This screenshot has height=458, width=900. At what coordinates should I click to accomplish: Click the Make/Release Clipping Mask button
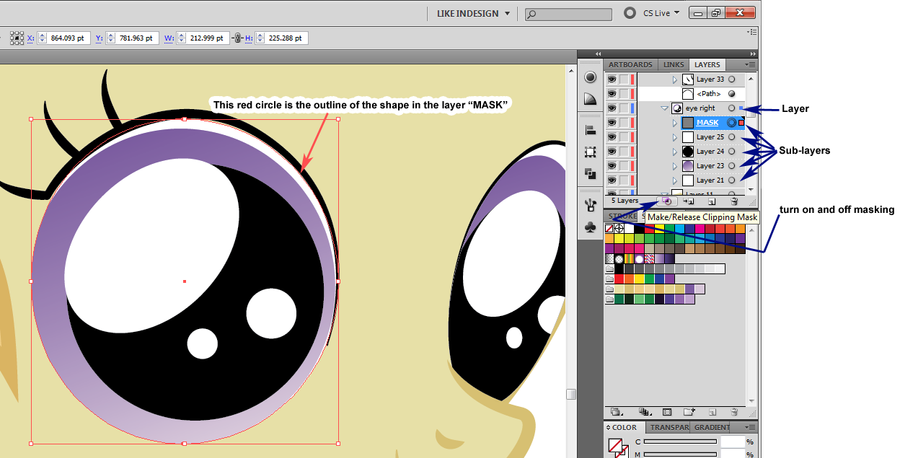coord(667,201)
